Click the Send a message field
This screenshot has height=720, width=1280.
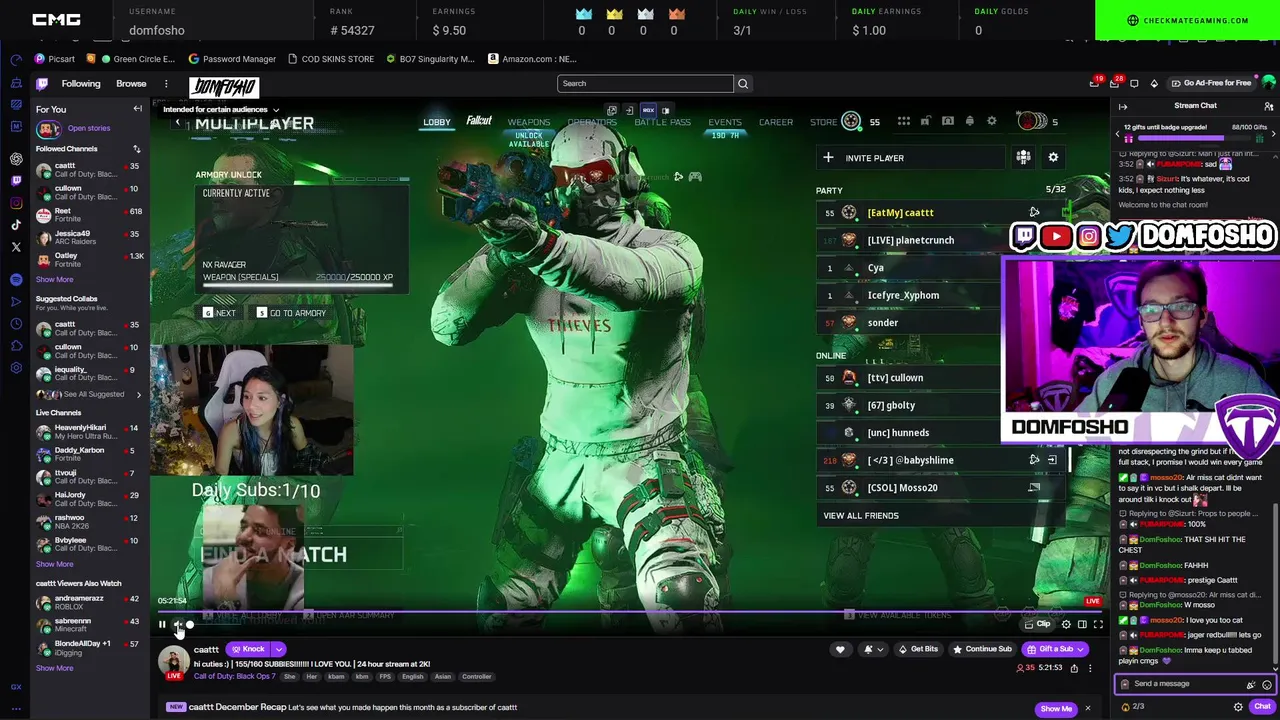[x=1185, y=684]
